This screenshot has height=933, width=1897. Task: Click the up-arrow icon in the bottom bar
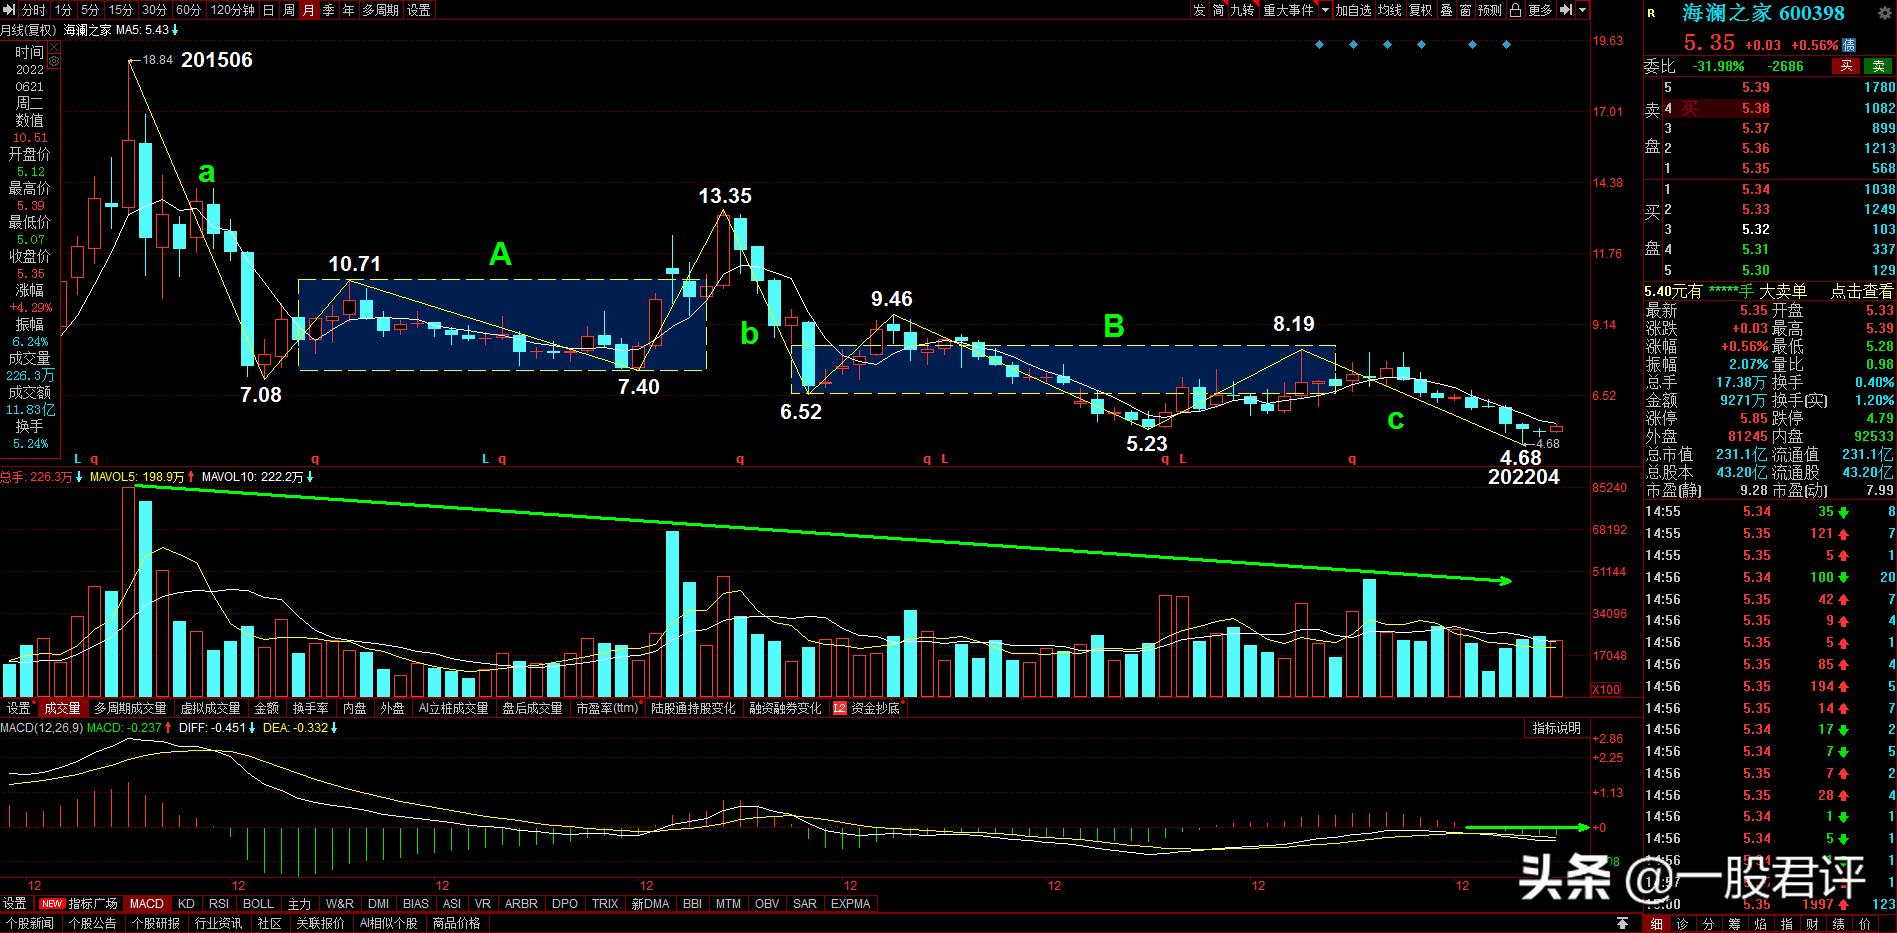tap(1623, 923)
